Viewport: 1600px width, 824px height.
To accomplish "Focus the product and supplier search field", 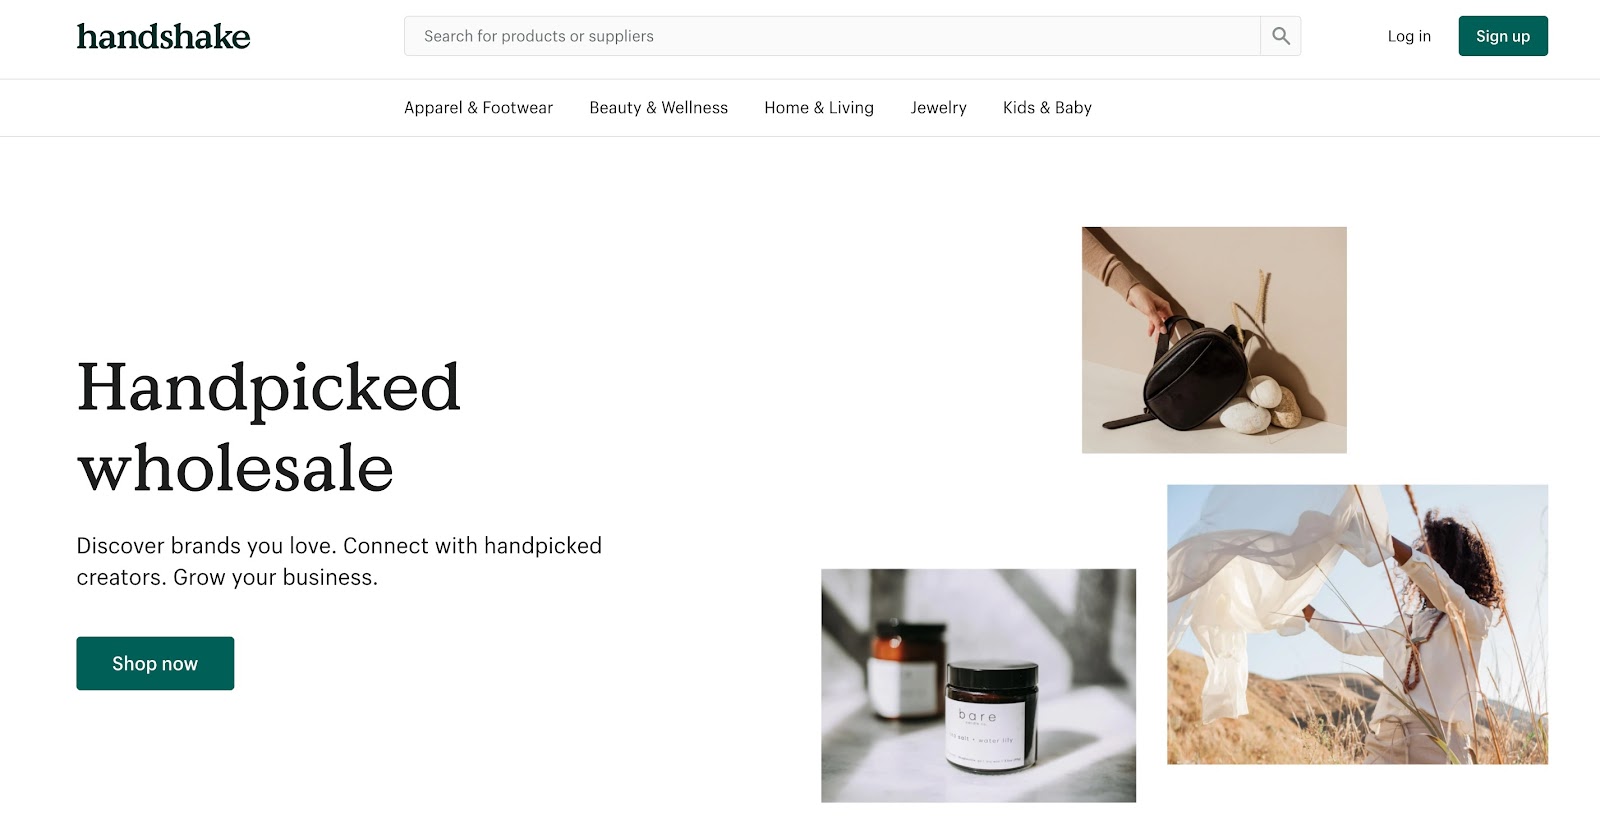I will [832, 36].
